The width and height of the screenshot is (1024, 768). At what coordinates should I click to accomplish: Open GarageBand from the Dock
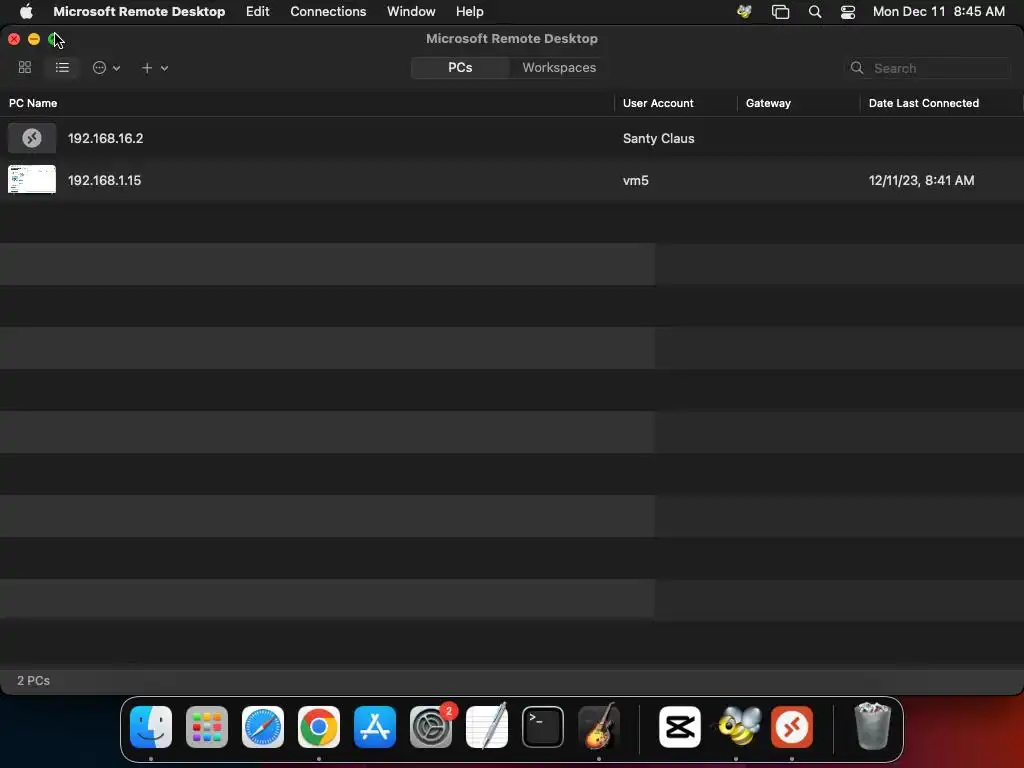pos(599,726)
